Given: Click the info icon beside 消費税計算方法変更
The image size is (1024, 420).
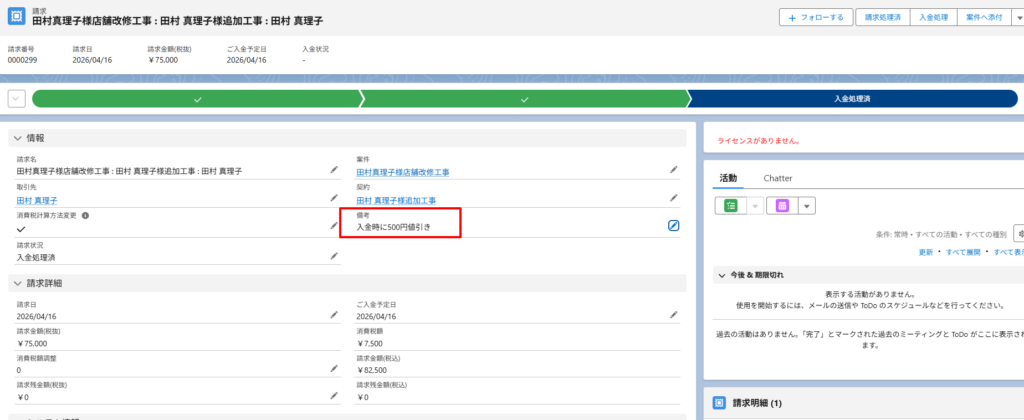Looking at the screenshot, I should click(x=85, y=215).
